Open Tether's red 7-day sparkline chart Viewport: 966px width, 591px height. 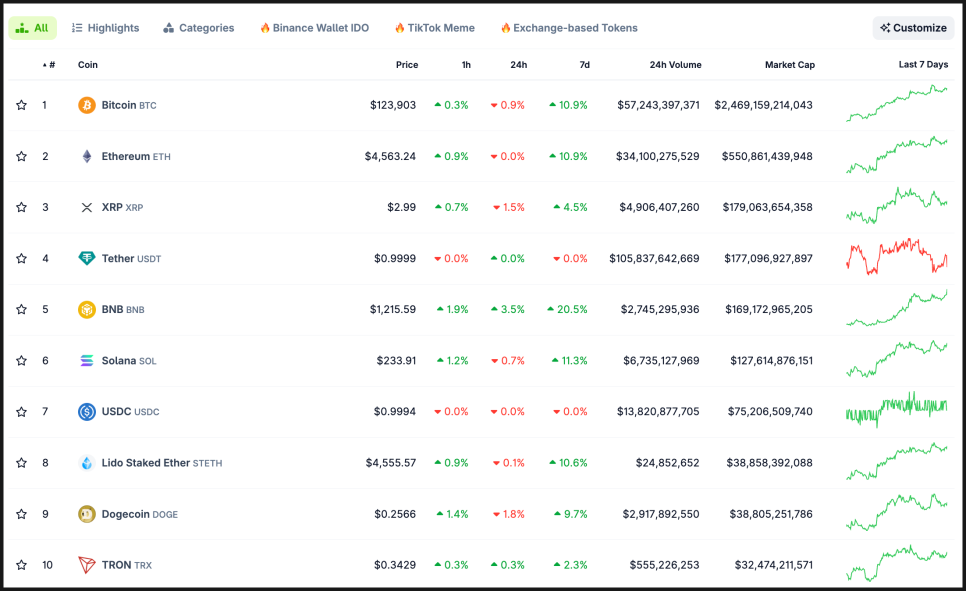(x=896, y=258)
